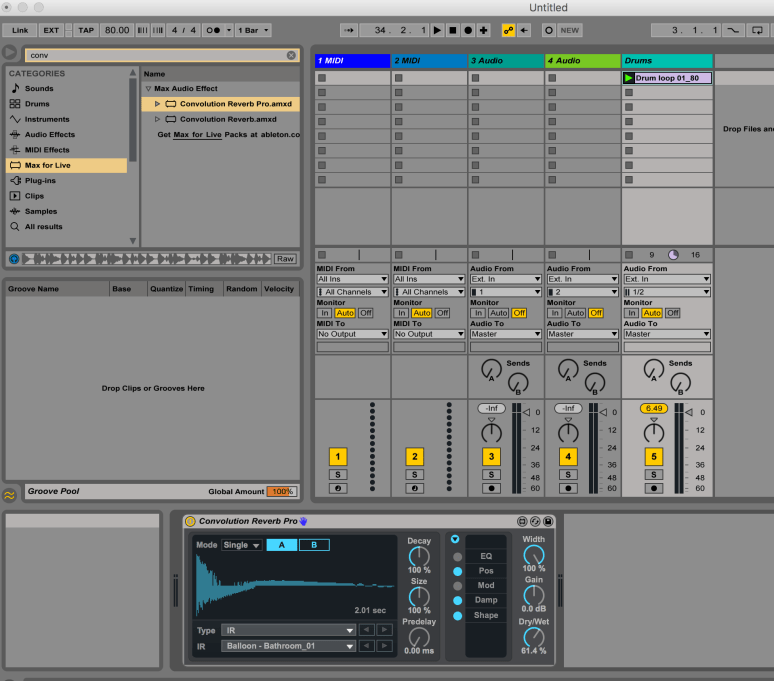Viewport: 774px width, 681px height.
Task: Click the Link button
Action: point(20,30)
